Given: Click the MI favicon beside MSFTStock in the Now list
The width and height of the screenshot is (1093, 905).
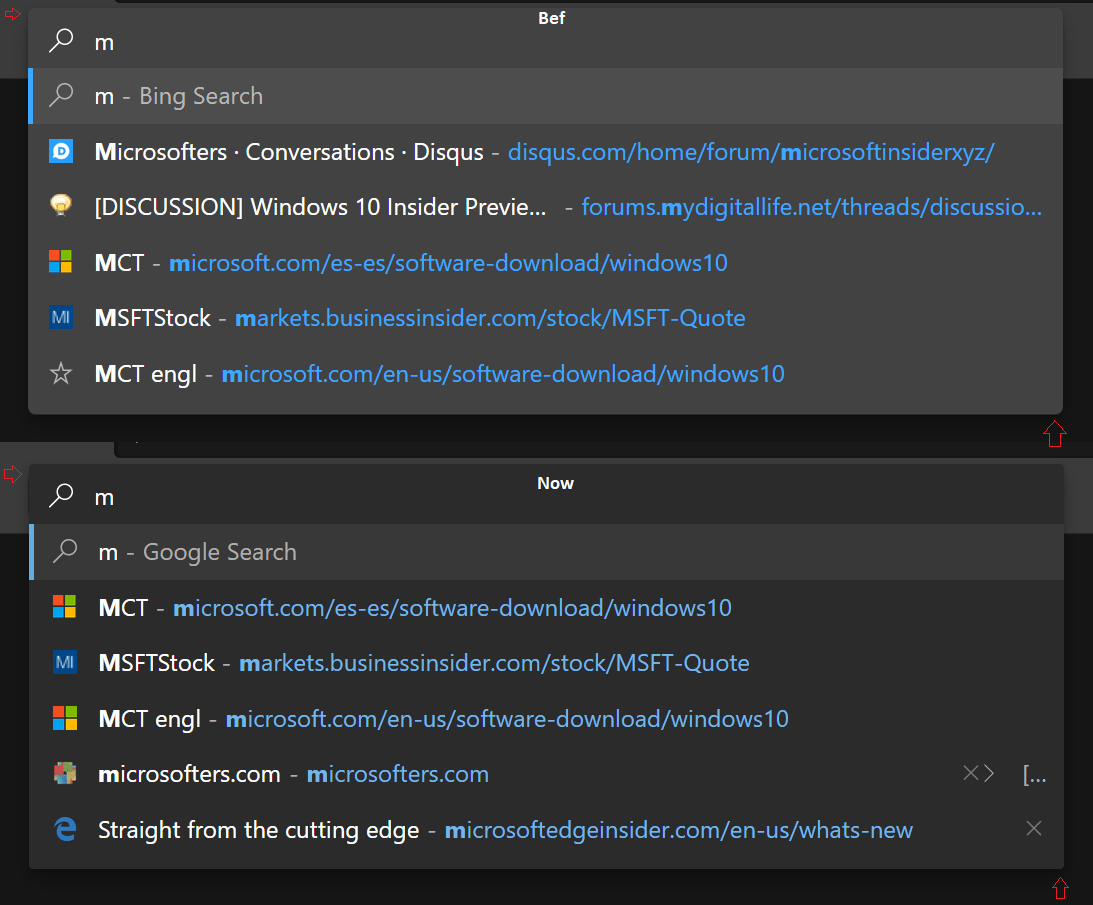Looking at the screenshot, I should click(65, 662).
